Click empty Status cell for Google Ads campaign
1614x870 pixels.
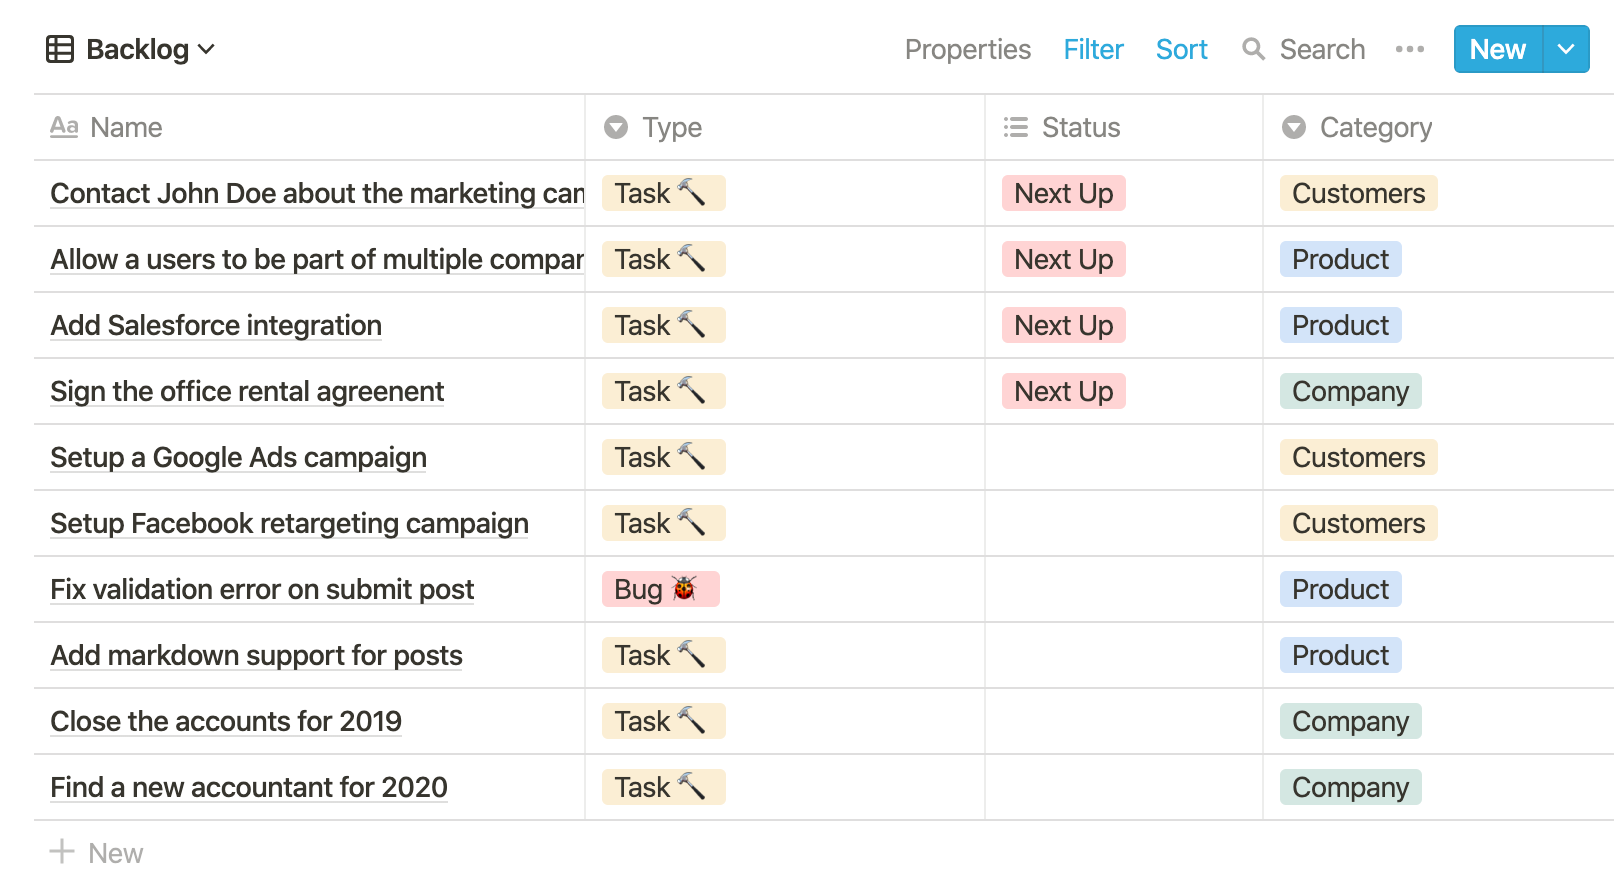coord(1123,457)
